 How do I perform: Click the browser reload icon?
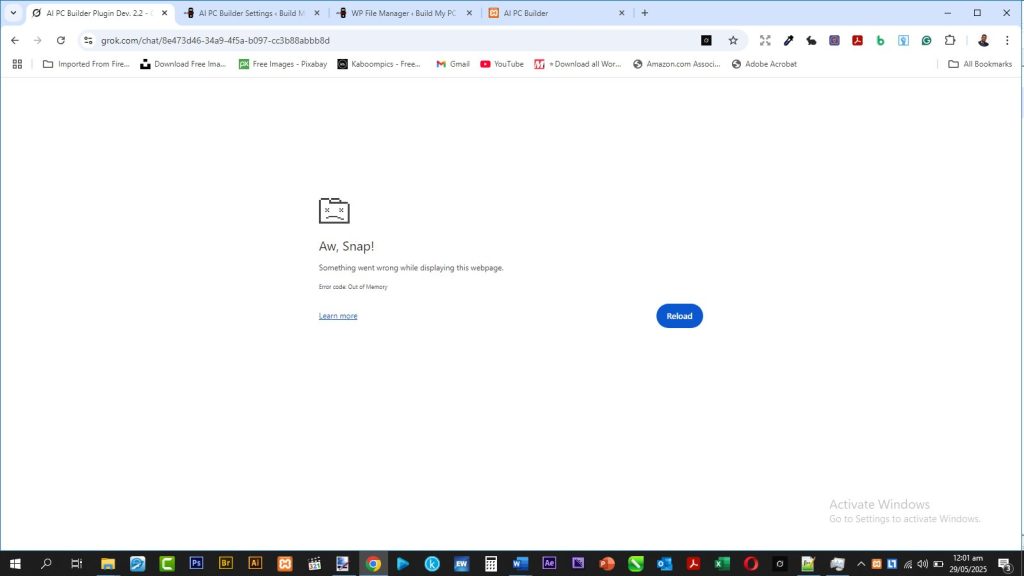click(61, 40)
